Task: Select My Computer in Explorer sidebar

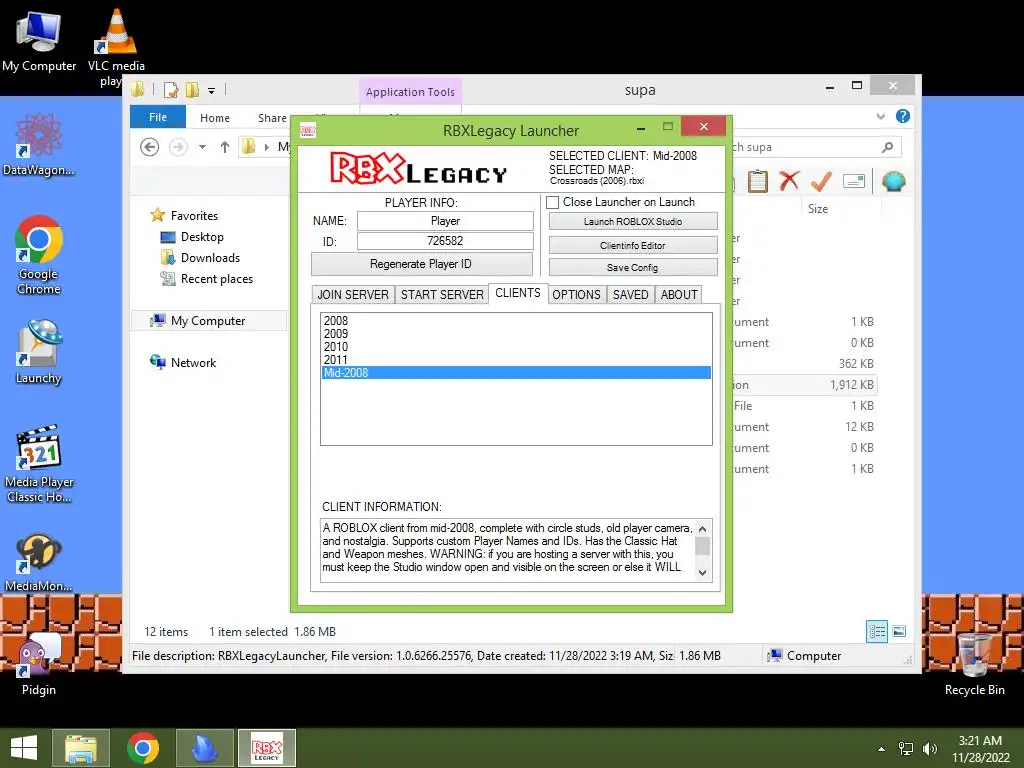Action: click(x=208, y=321)
